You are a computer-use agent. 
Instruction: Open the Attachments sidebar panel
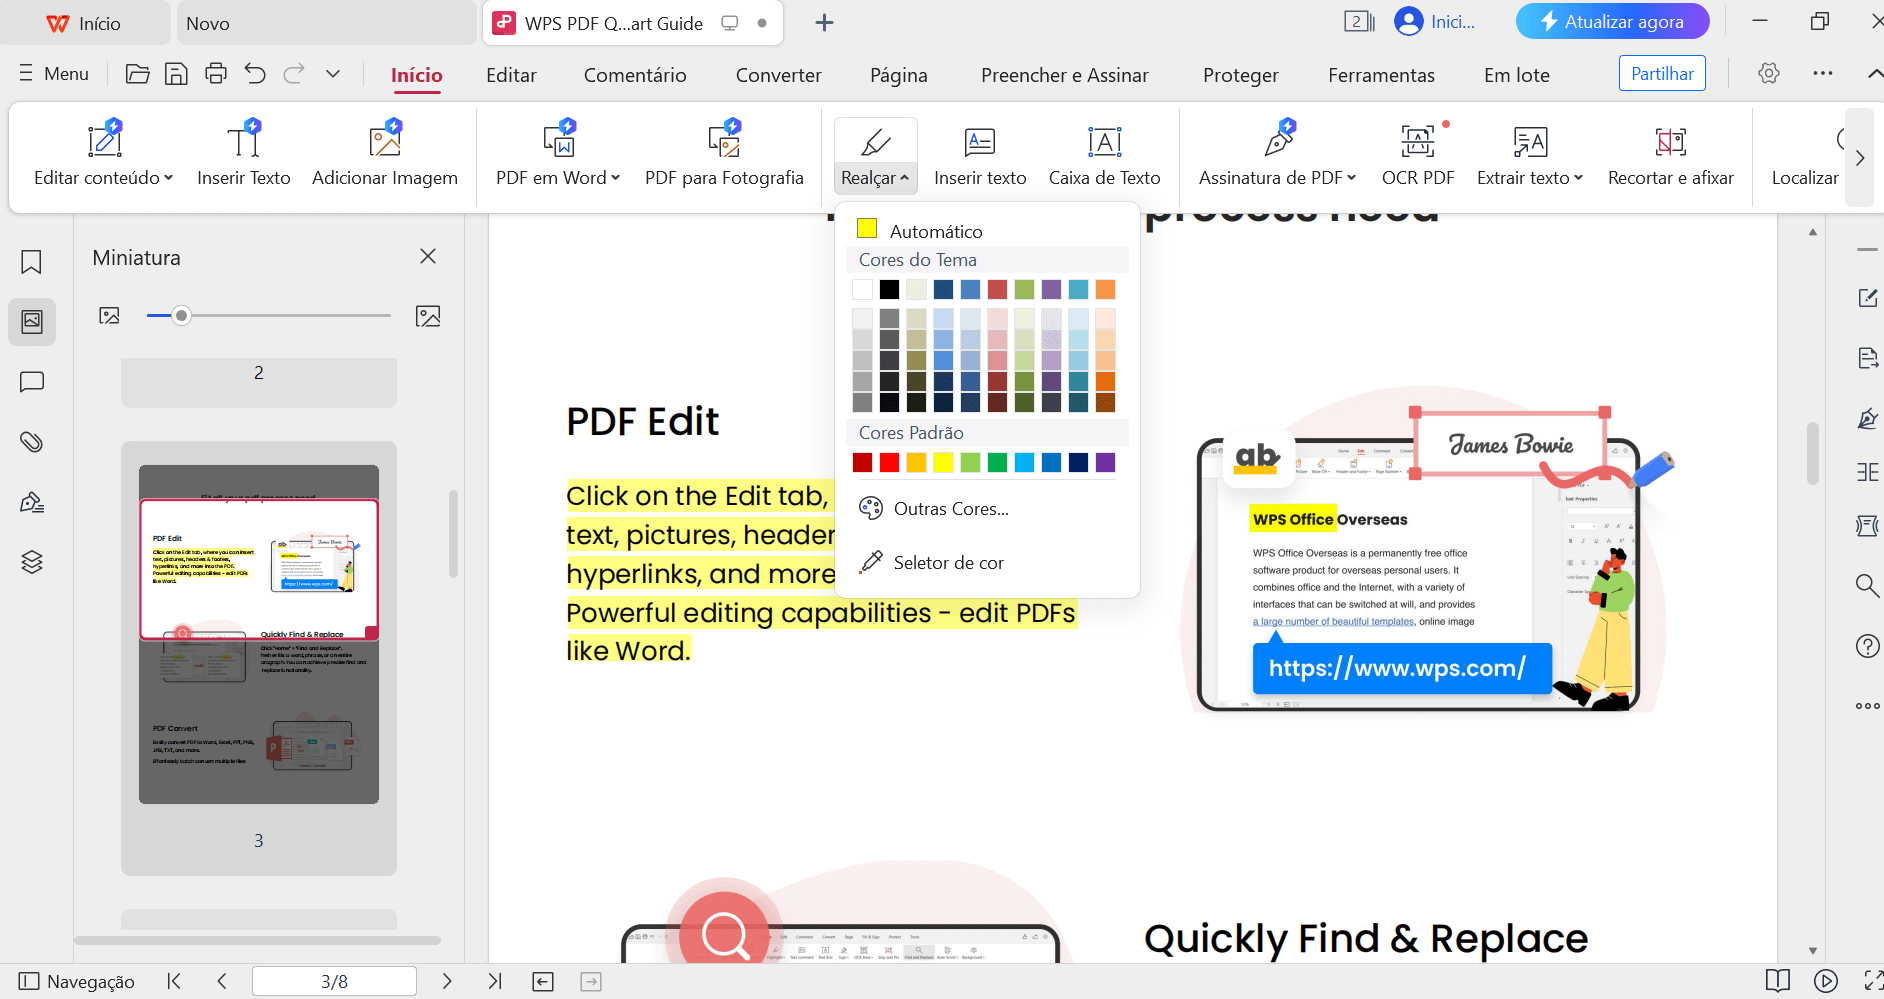(31, 441)
